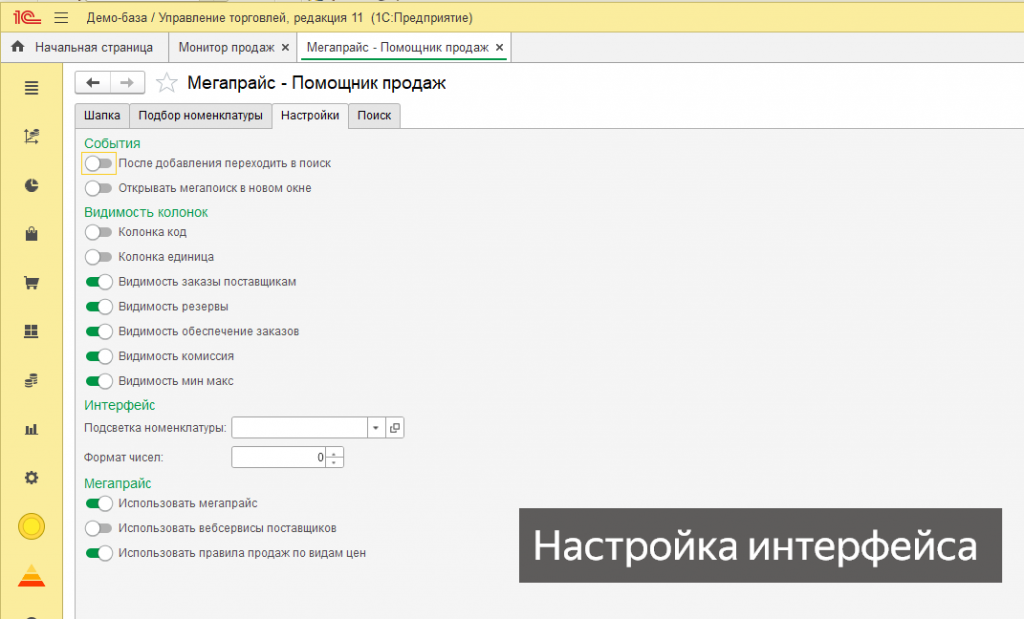Click the yellow circle sidebar icon

click(31, 526)
